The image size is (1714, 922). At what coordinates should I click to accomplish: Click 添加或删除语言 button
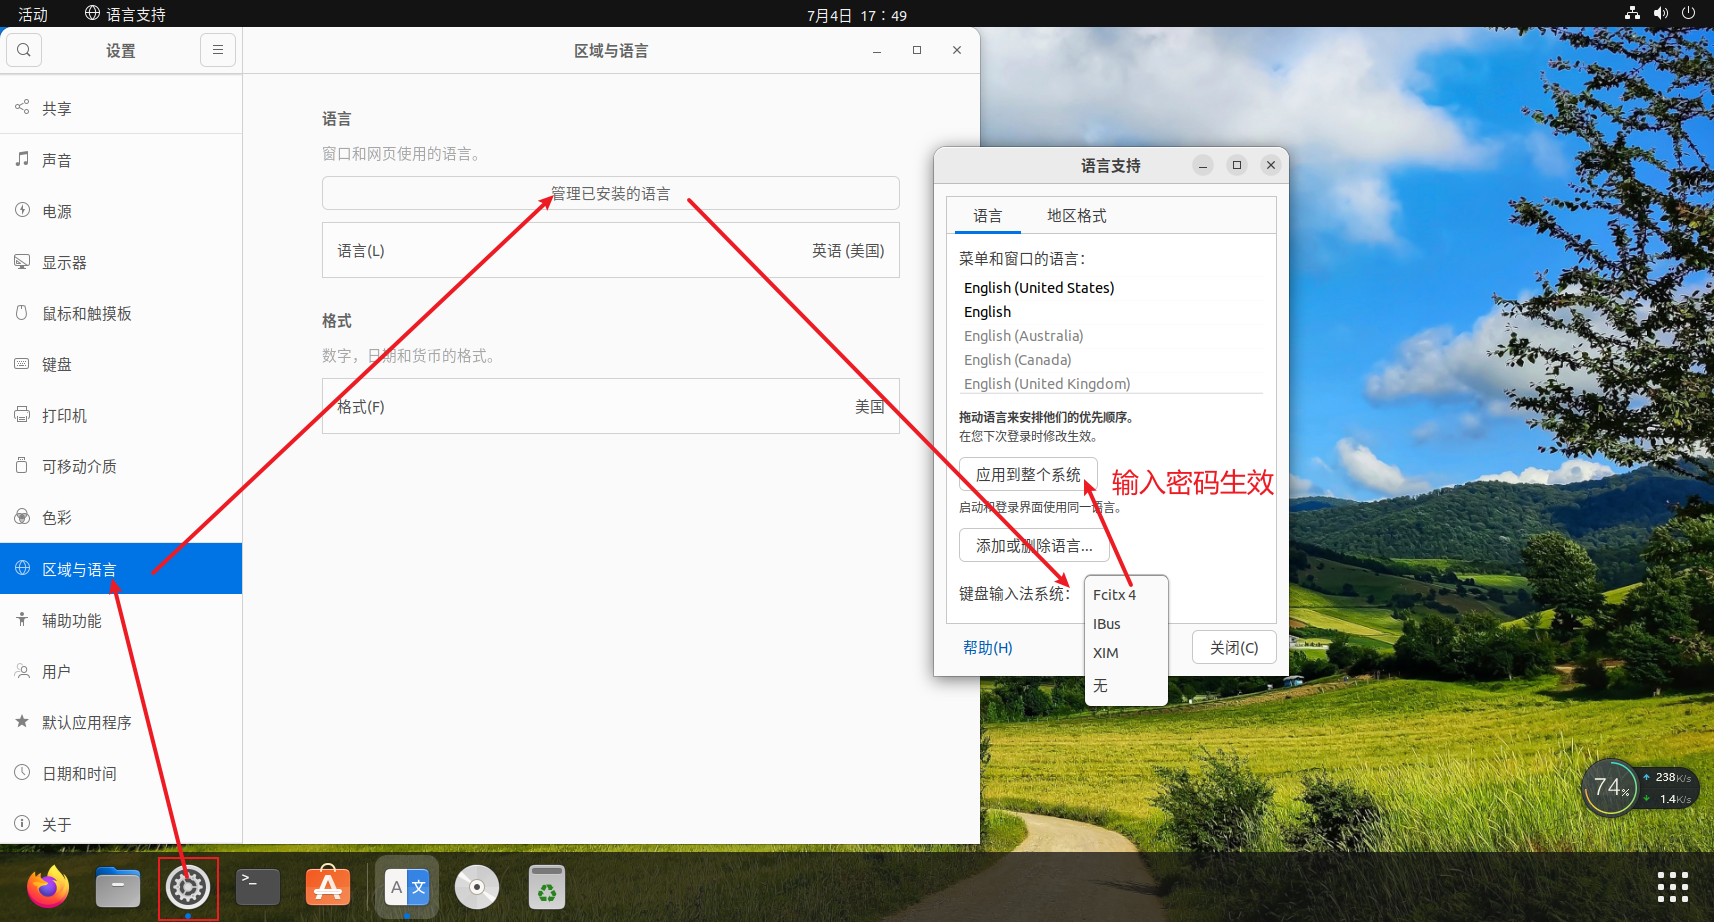[1034, 546]
